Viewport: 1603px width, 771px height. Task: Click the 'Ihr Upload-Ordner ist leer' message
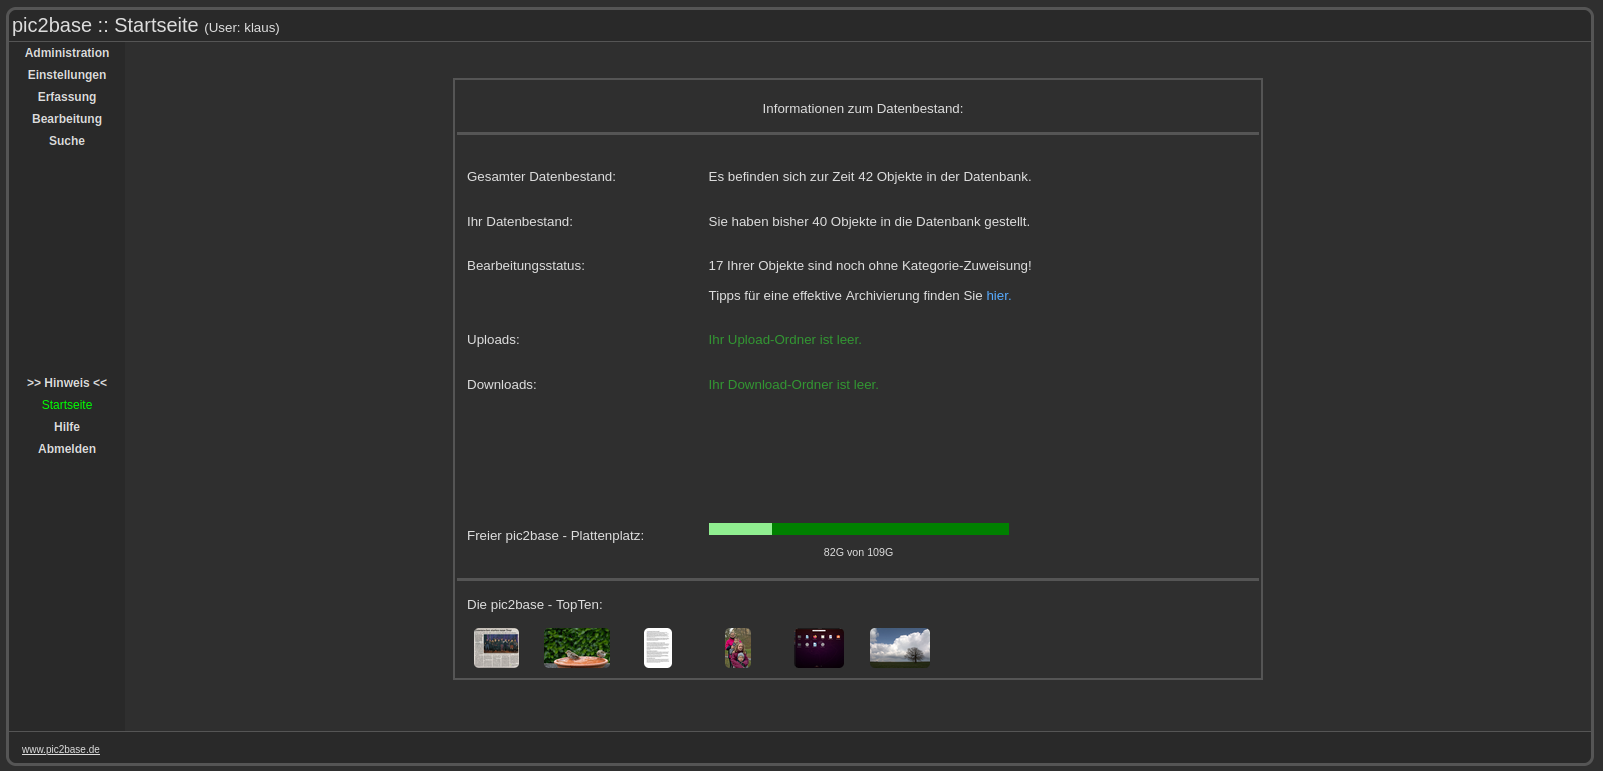(x=785, y=340)
